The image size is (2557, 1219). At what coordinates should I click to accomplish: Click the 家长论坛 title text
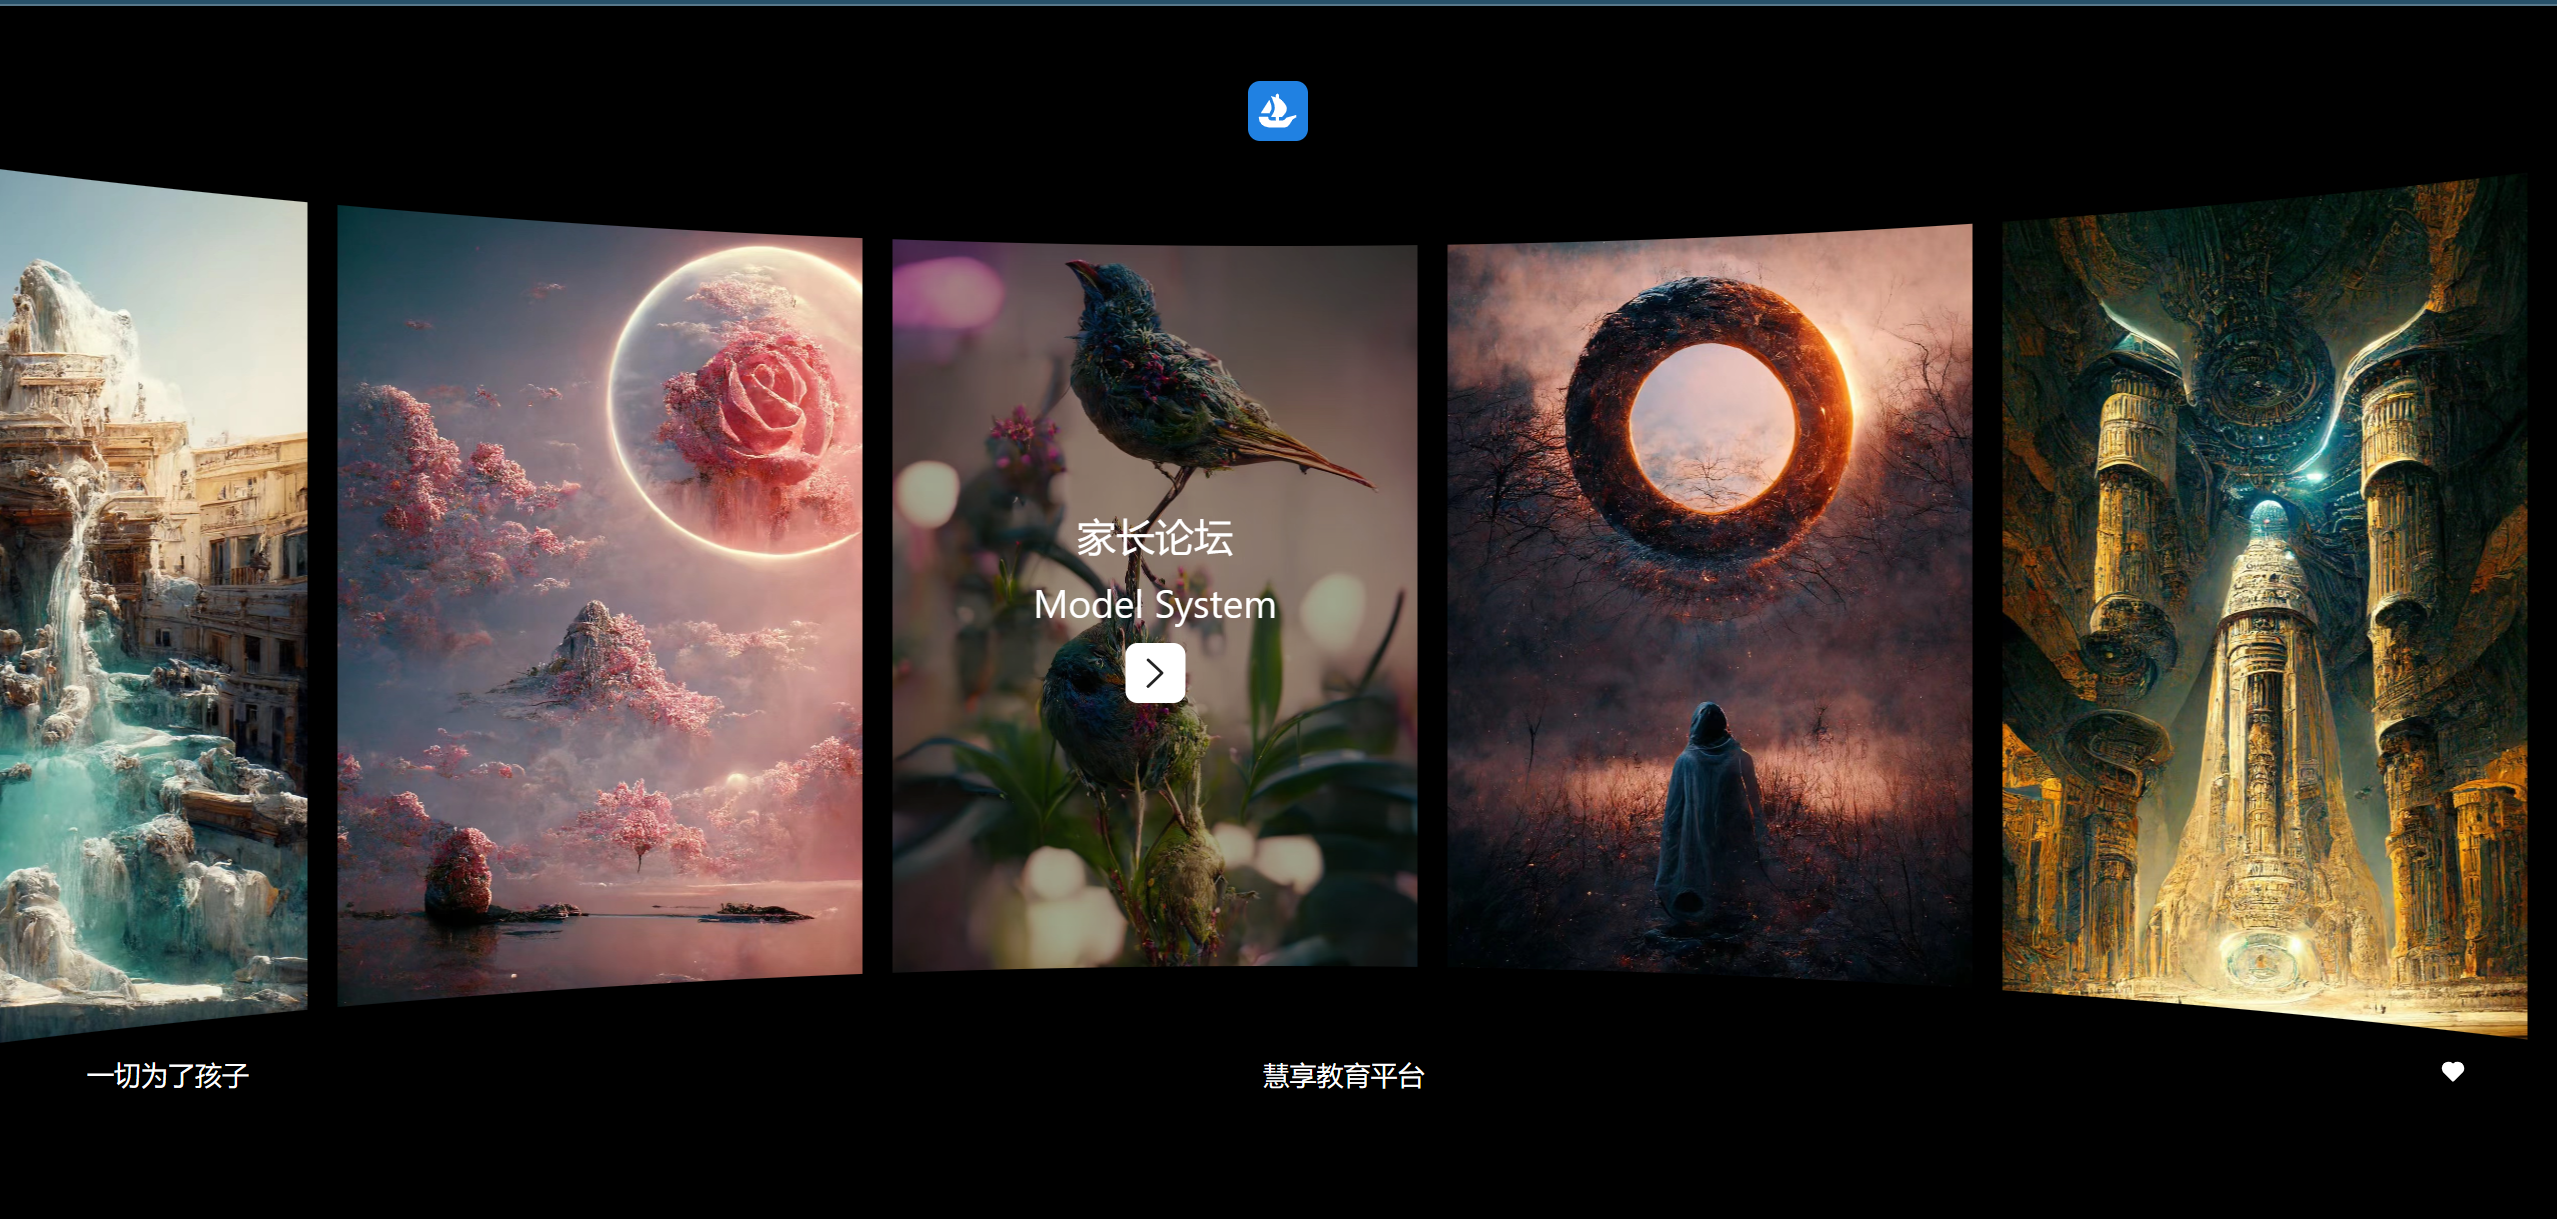[1154, 539]
